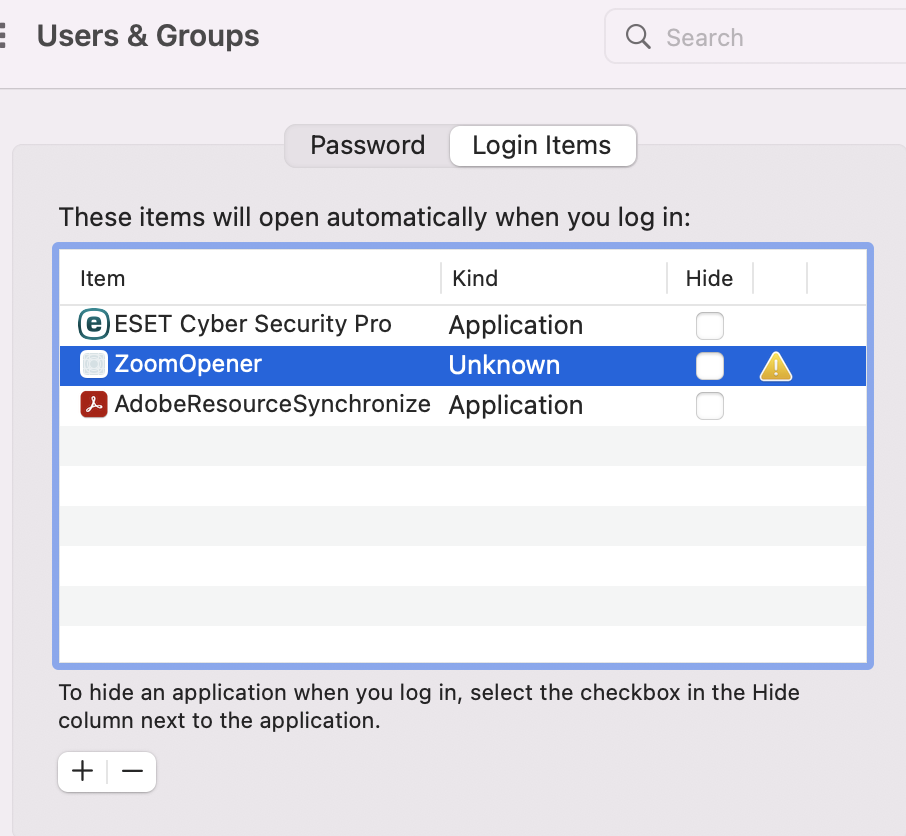Select the Login Items tab
The image size is (906, 836).
pos(541,145)
